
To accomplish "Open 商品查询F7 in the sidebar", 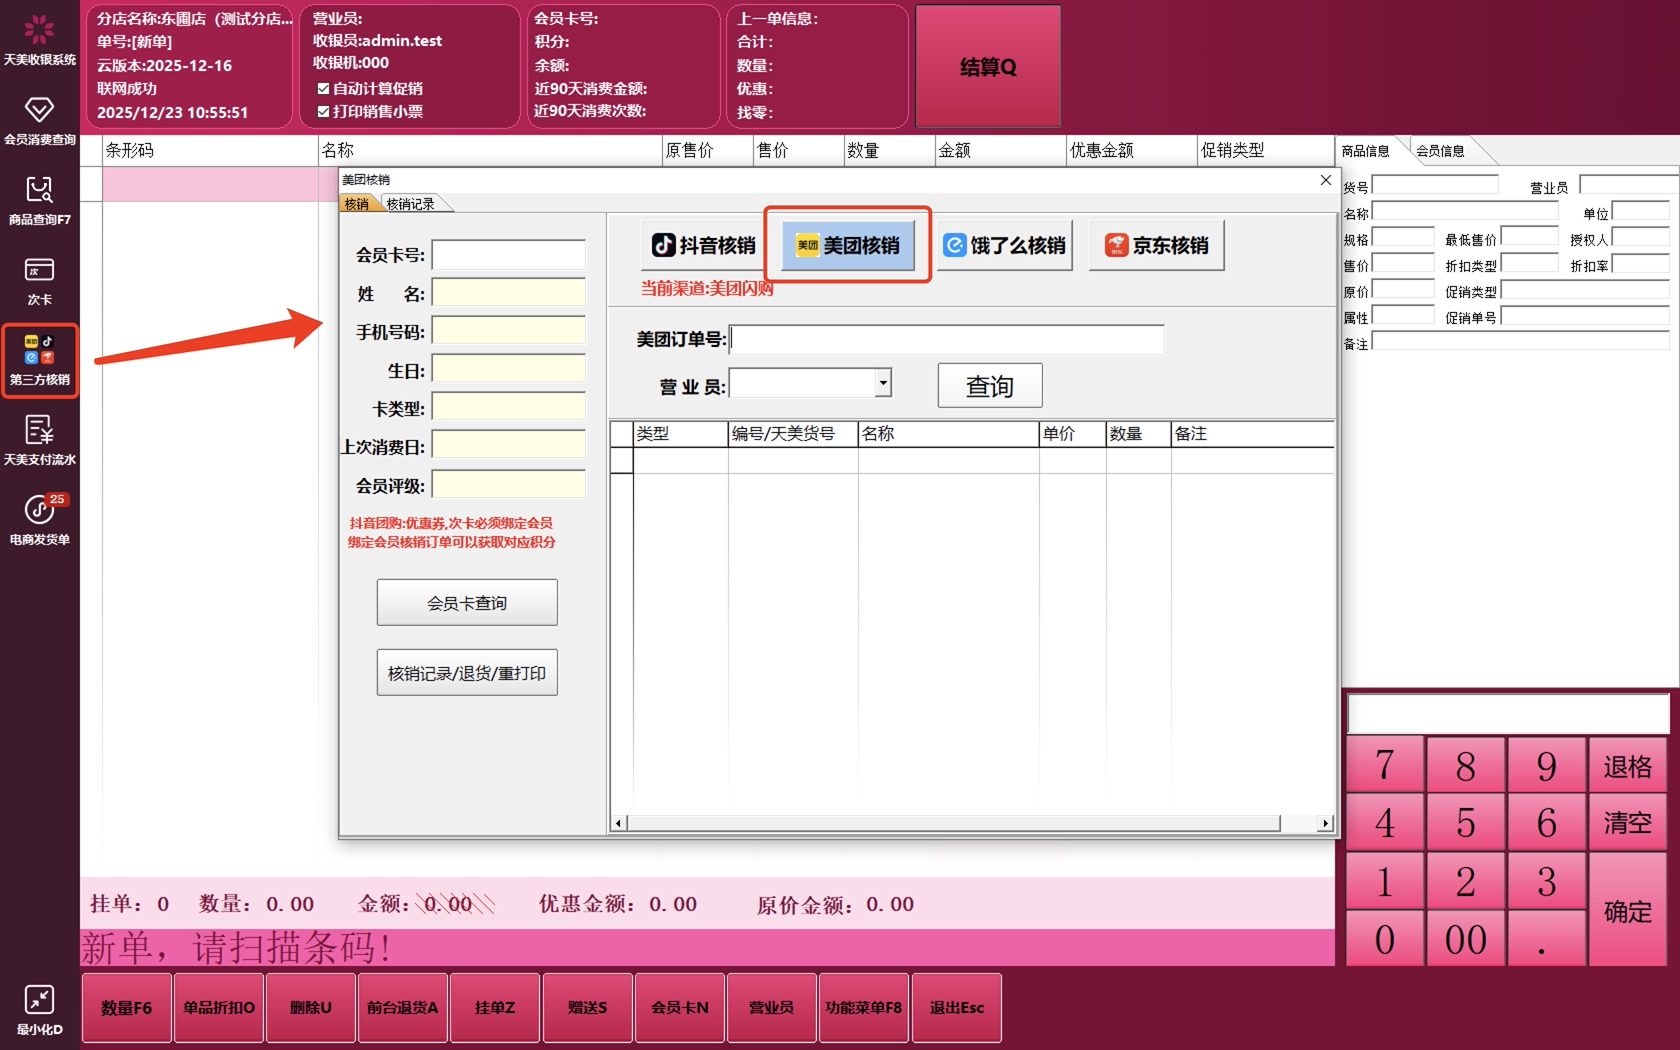I will [39, 190].
